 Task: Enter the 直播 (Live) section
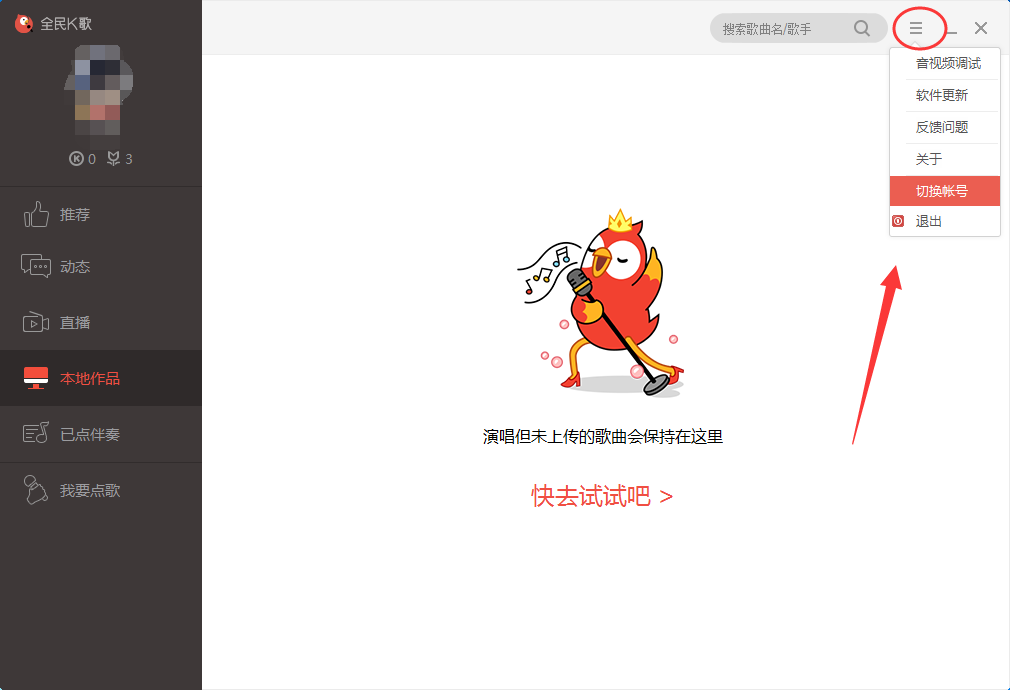coord(35,321)
